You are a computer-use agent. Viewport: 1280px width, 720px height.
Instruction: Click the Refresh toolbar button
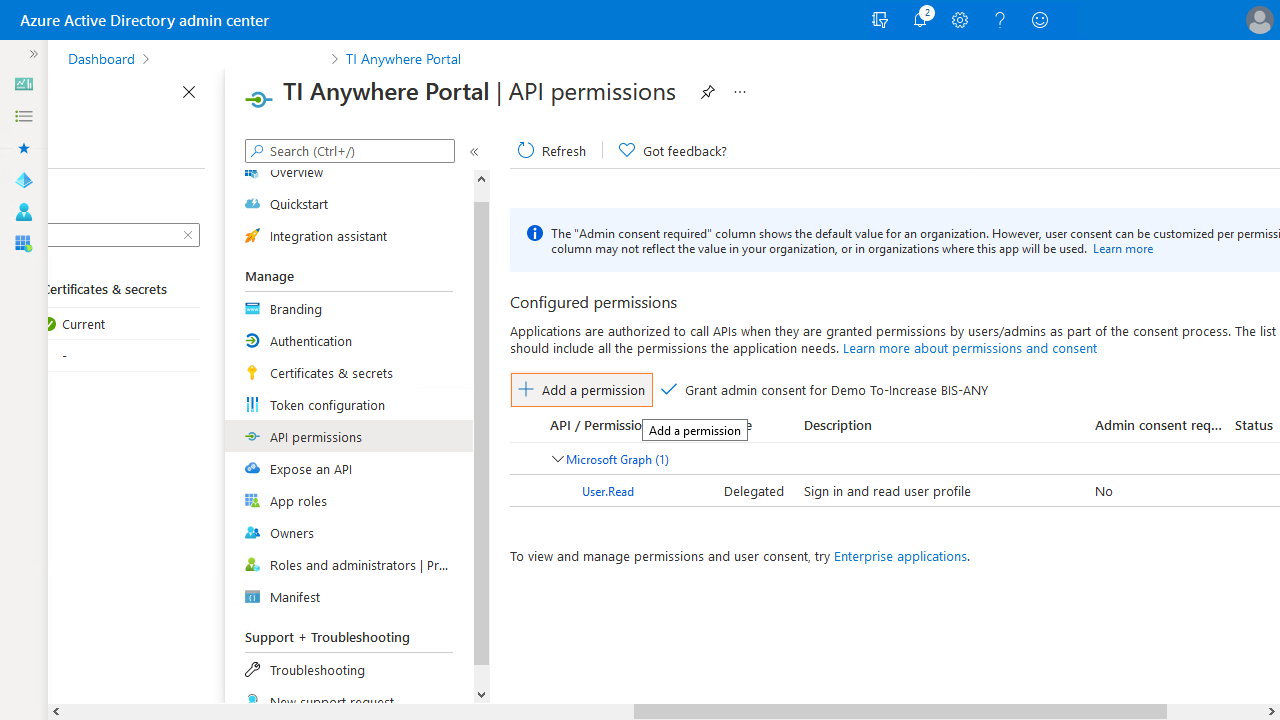552,151
